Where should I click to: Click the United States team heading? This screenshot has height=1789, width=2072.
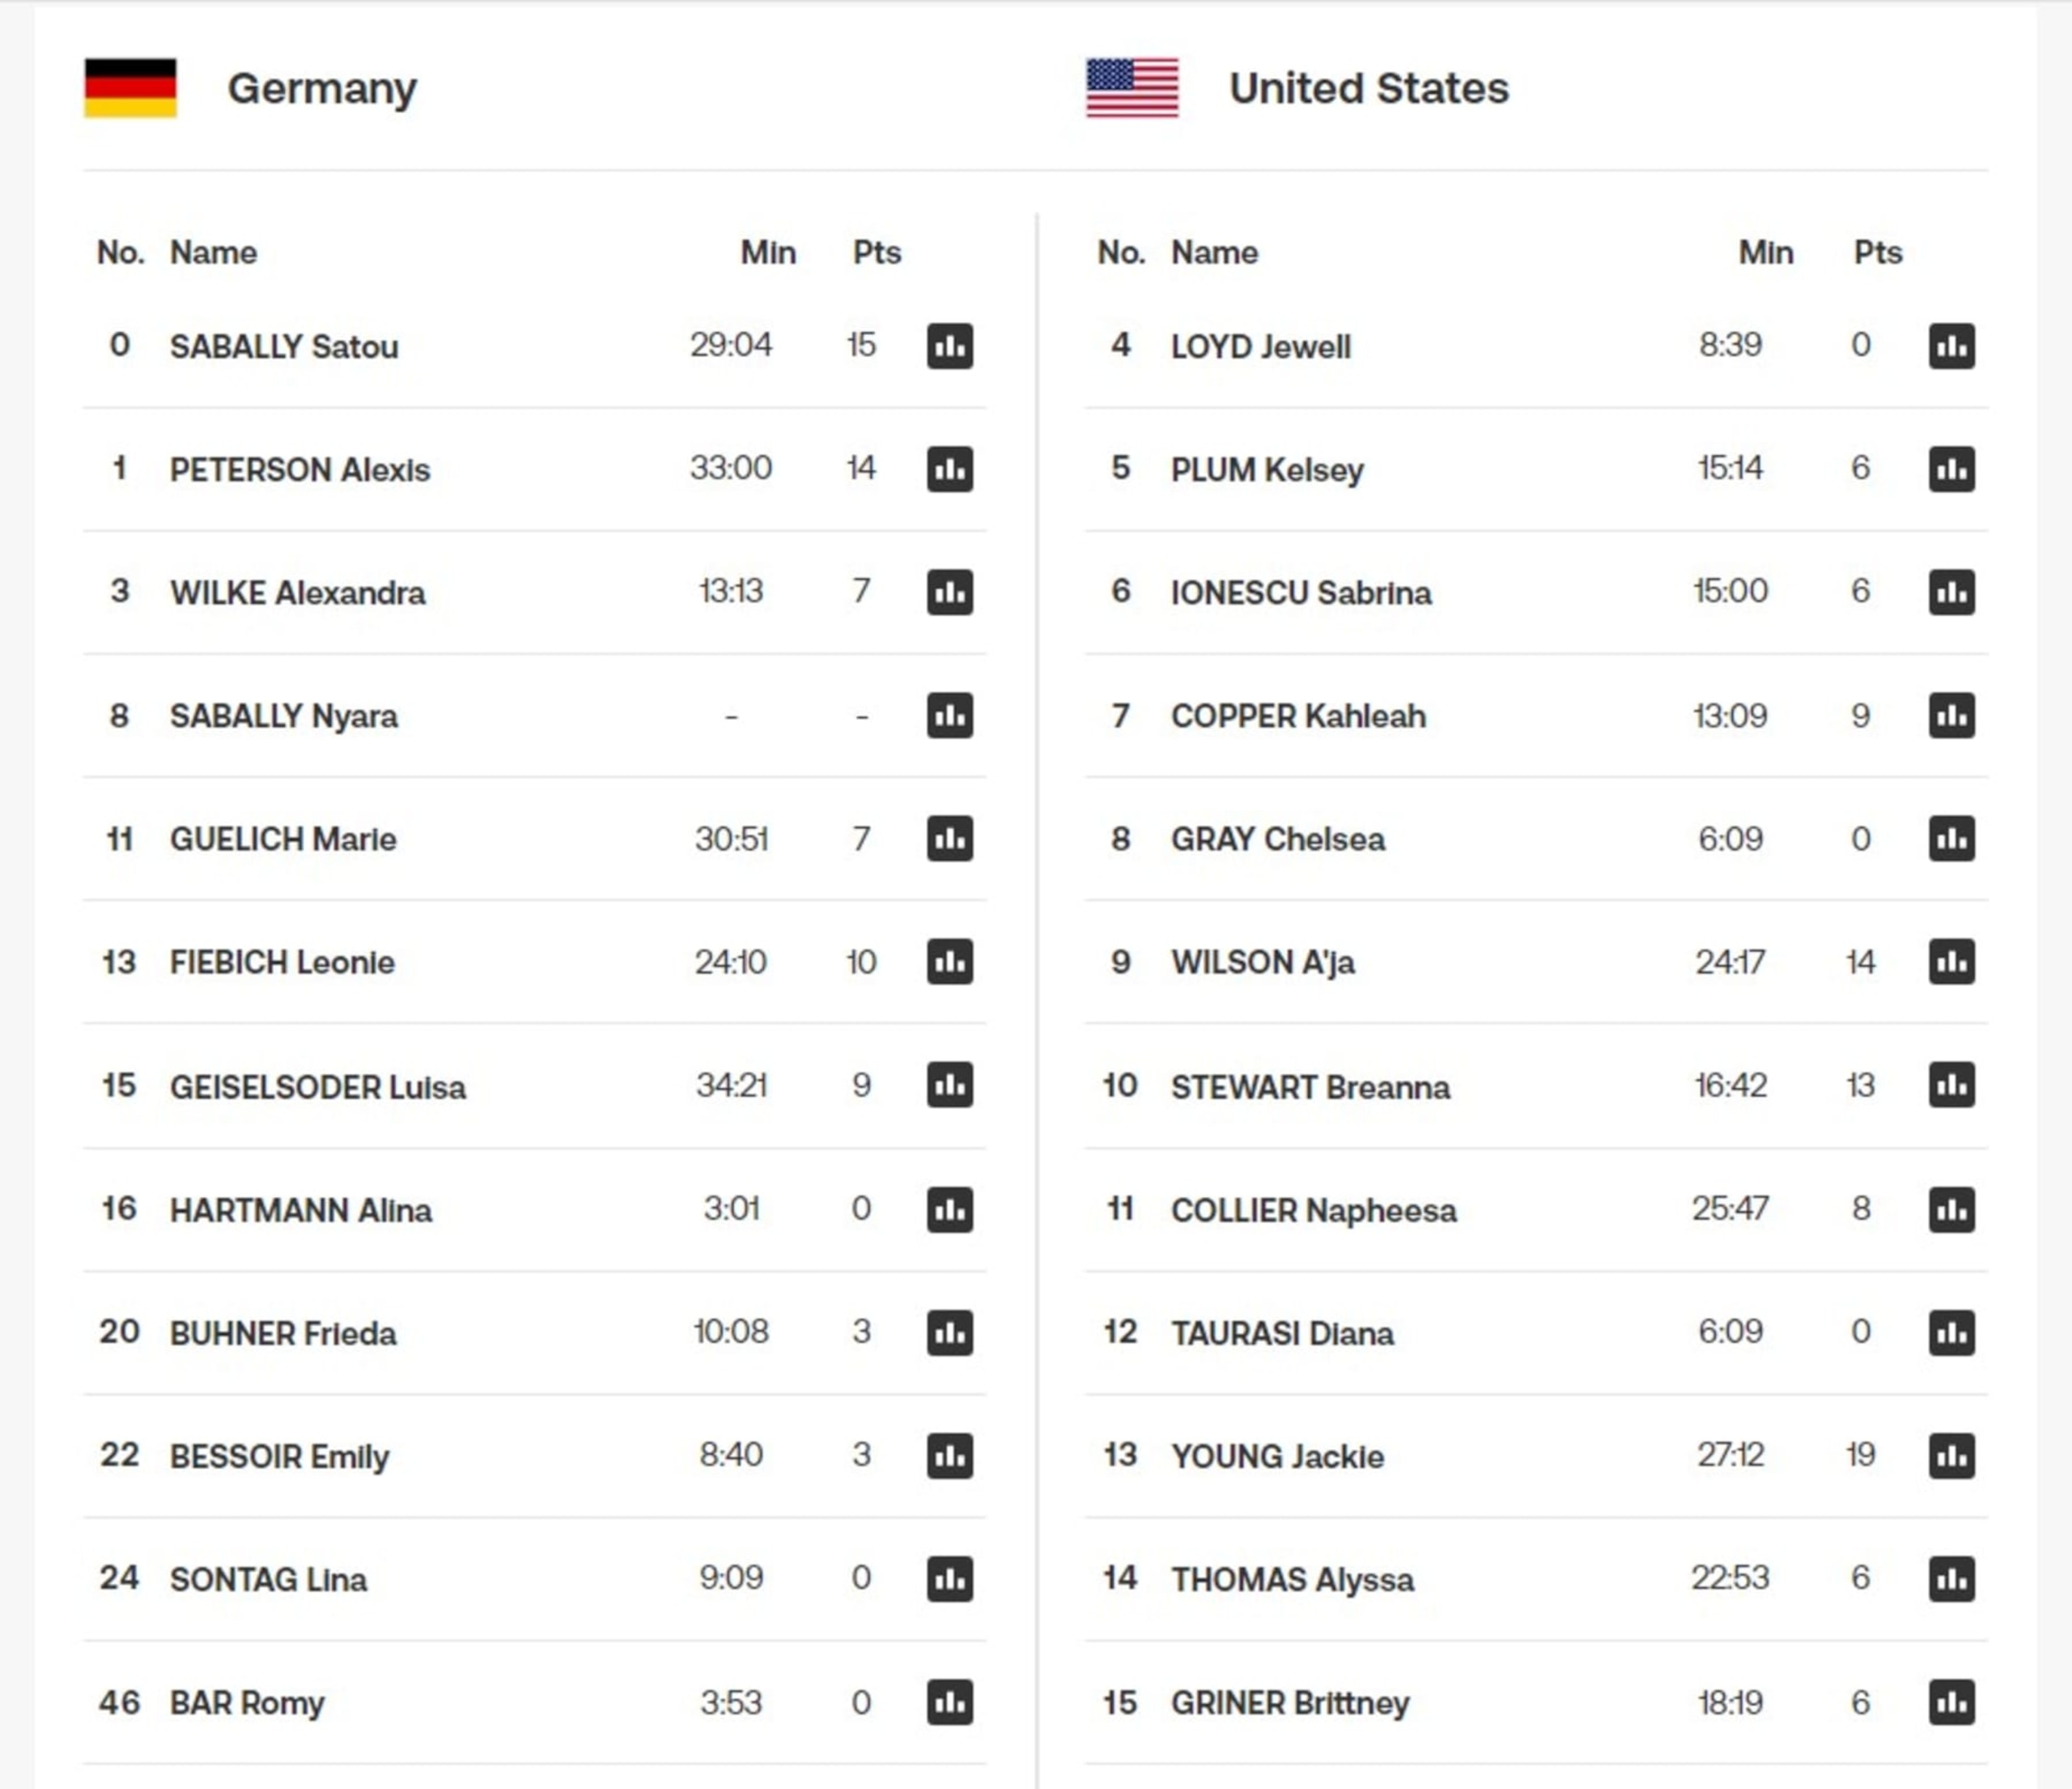1369,88
